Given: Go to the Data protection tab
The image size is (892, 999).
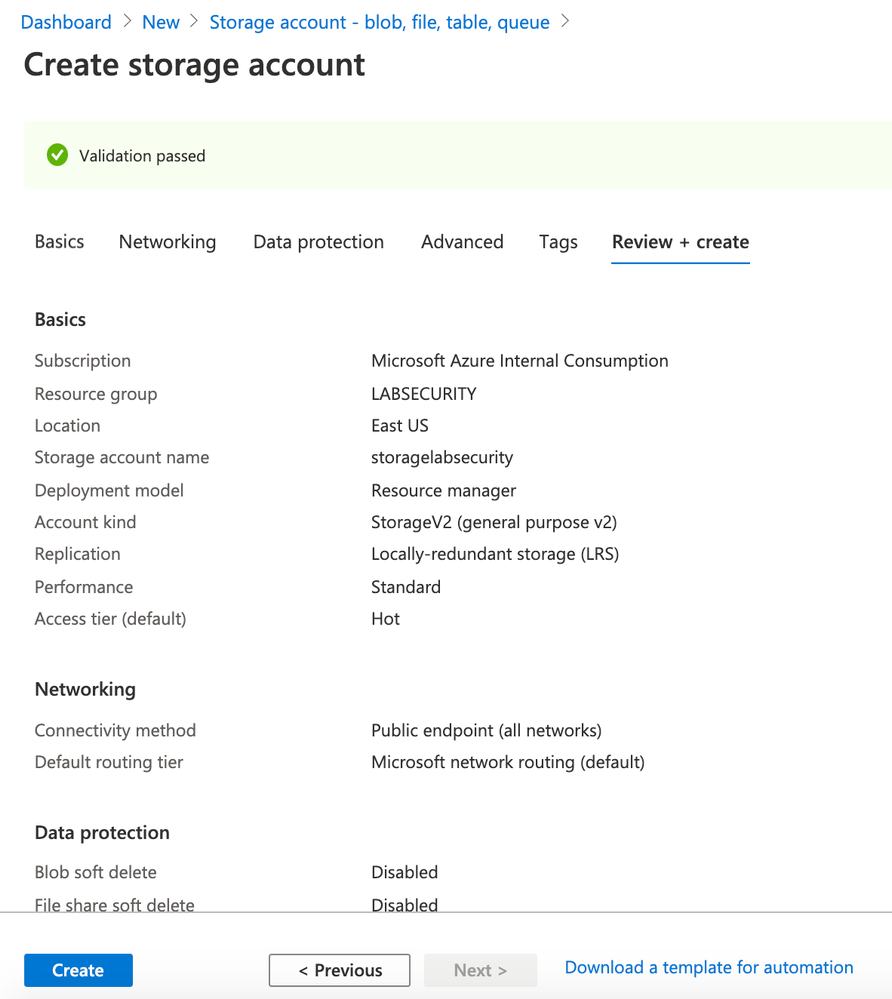Looking at the screenshot, I should click(318, 242).
